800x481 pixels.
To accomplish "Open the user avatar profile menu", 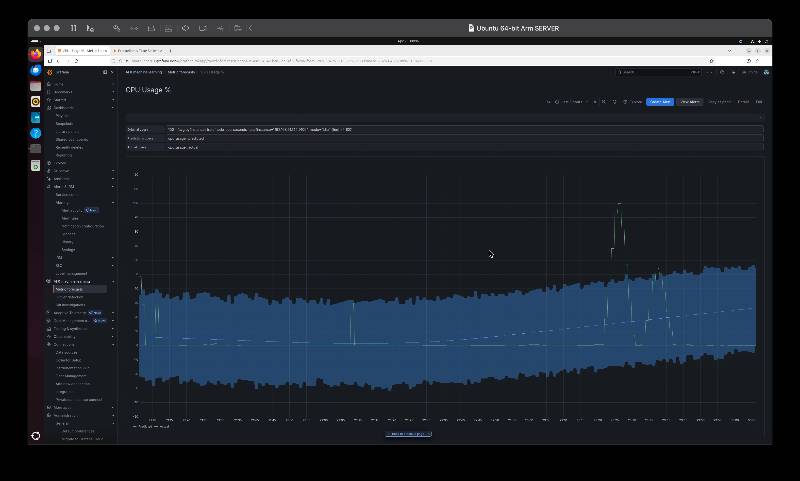I will (x=766, y=72).
